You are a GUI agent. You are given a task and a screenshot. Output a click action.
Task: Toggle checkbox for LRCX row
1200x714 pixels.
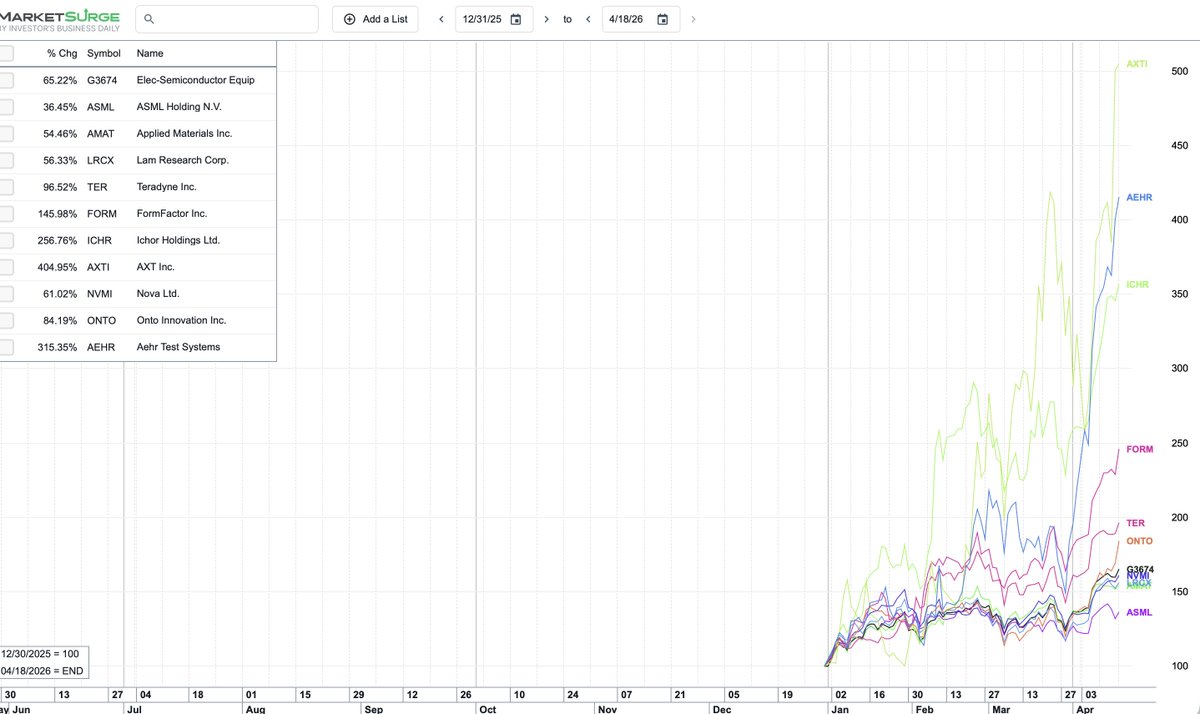tap(6, 160)
